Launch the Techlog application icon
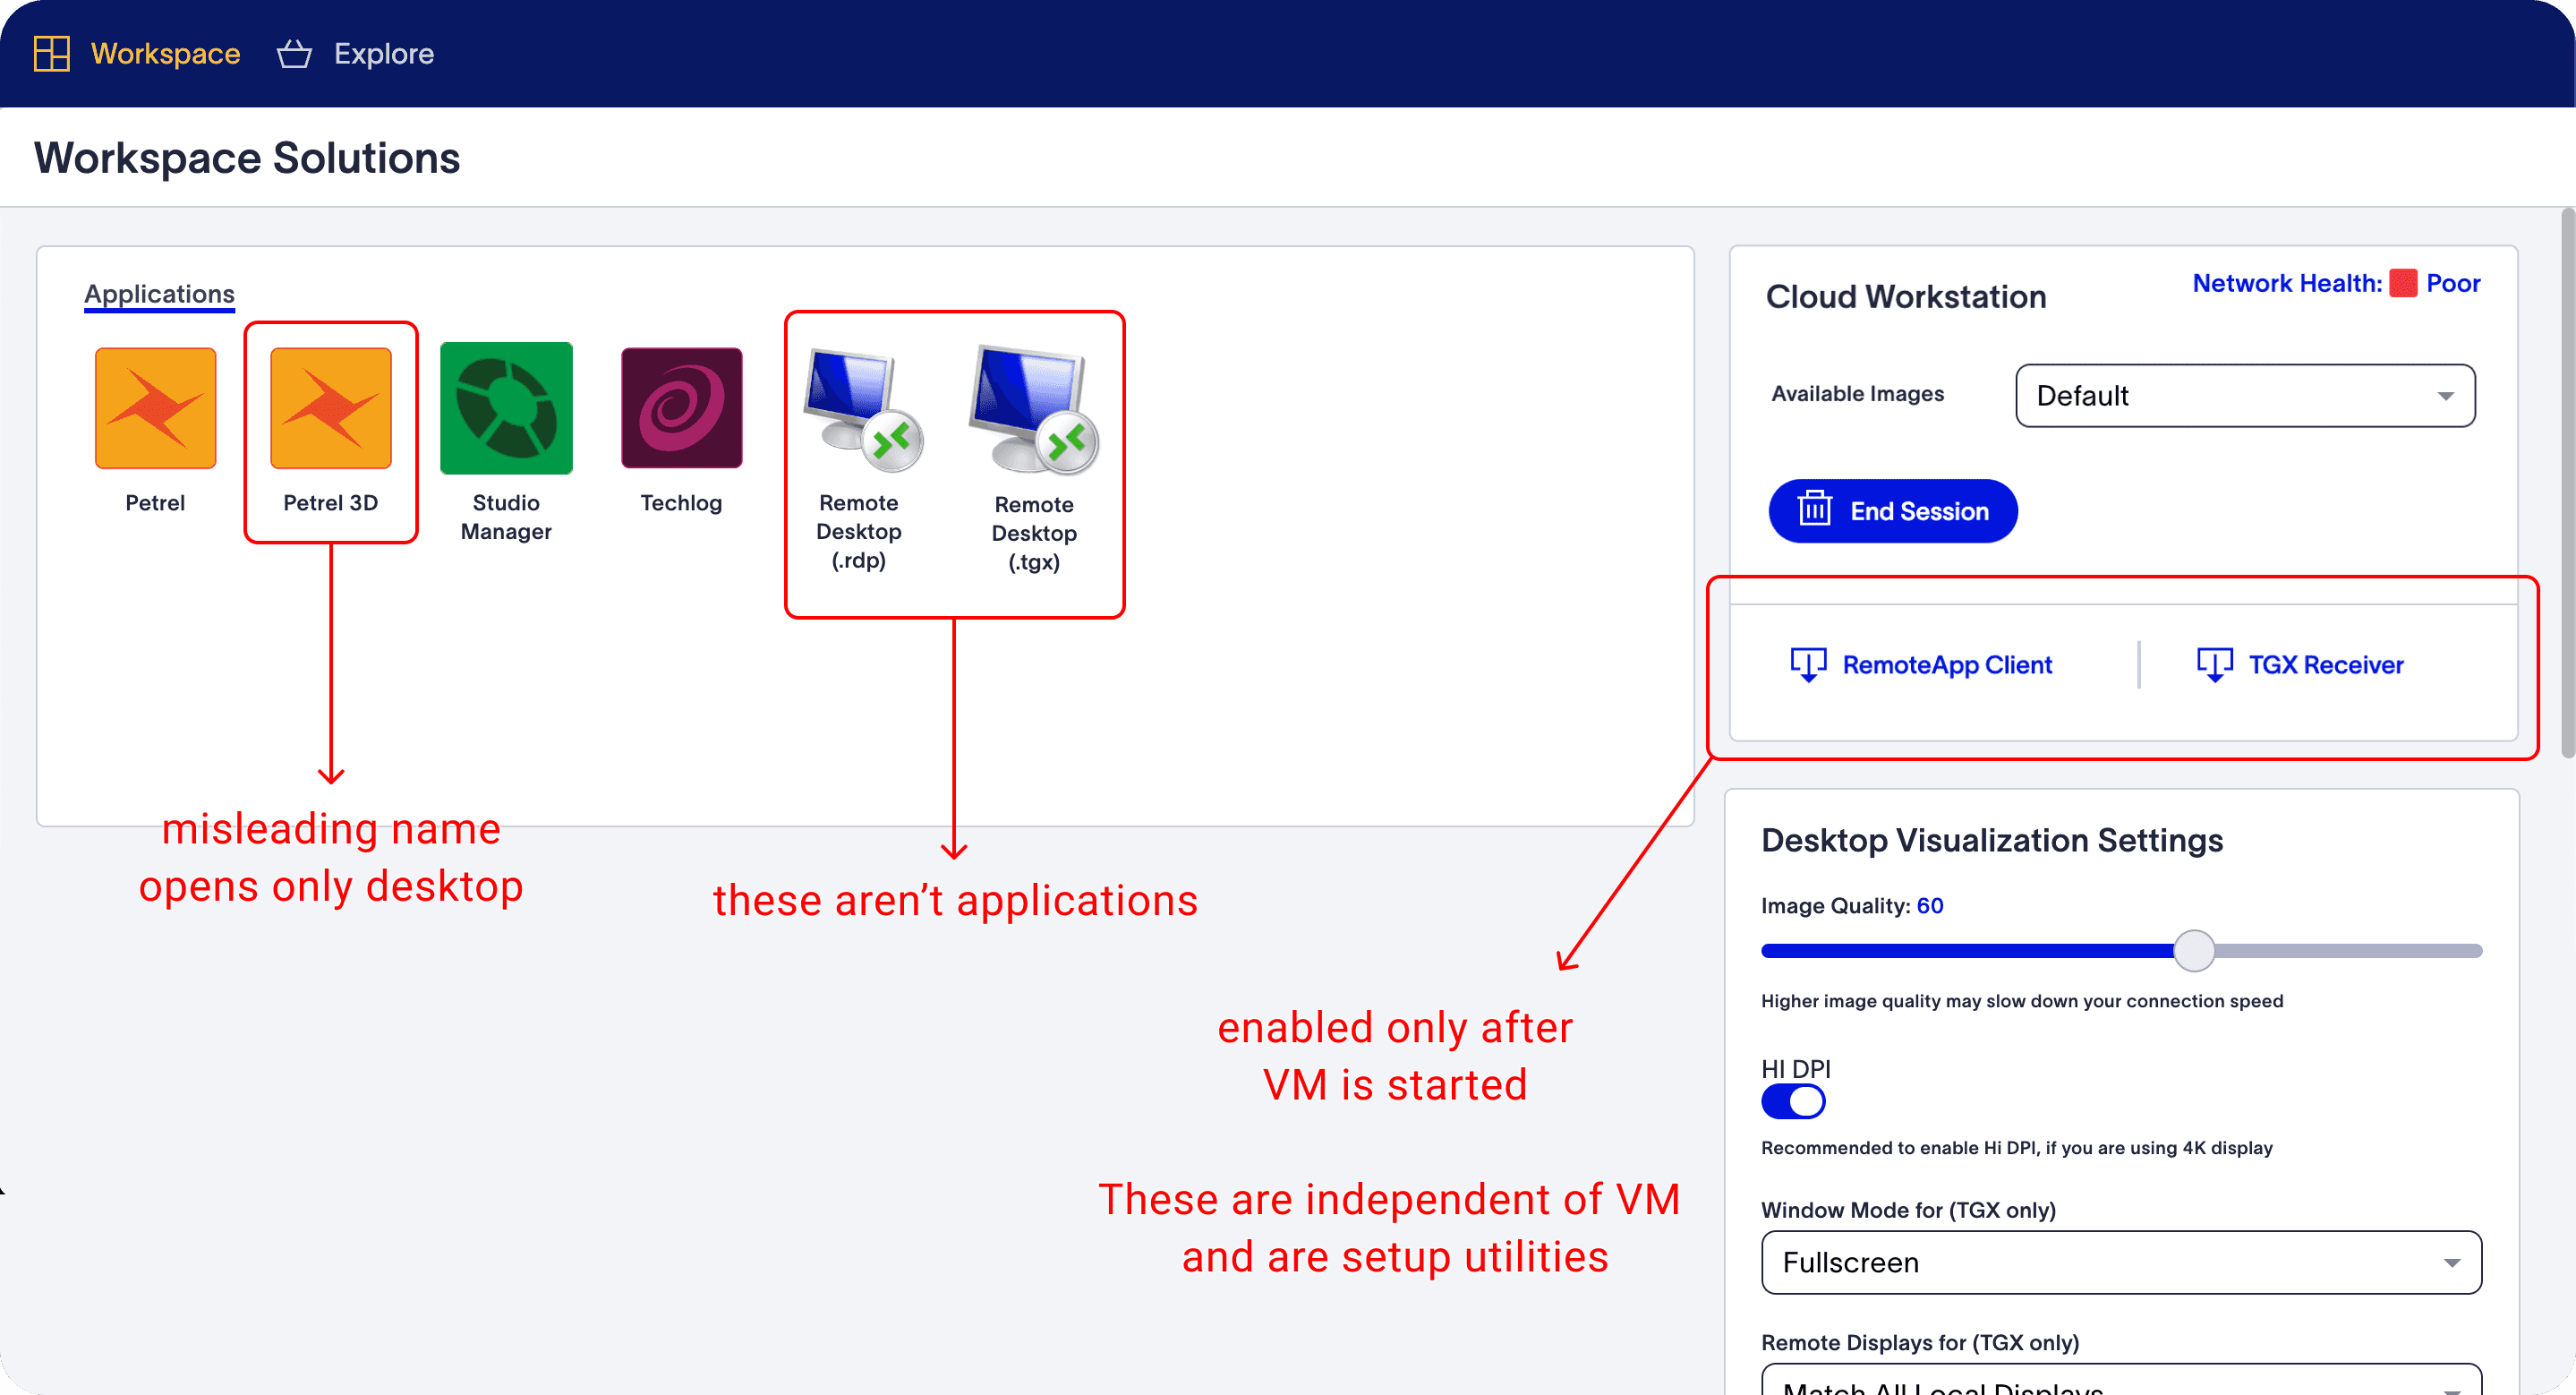The height and width of the screenshot is (1395, 2576). click(682, 408)
